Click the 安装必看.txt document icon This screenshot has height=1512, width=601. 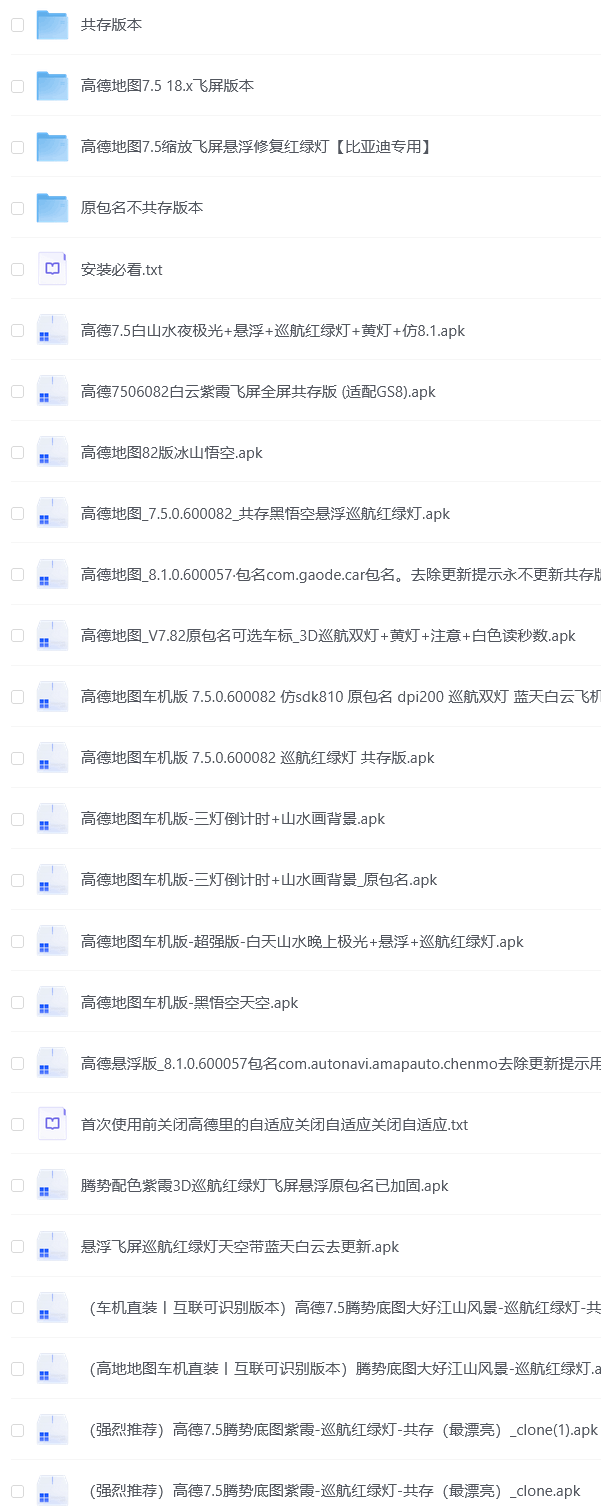click(x=52, y=269)
